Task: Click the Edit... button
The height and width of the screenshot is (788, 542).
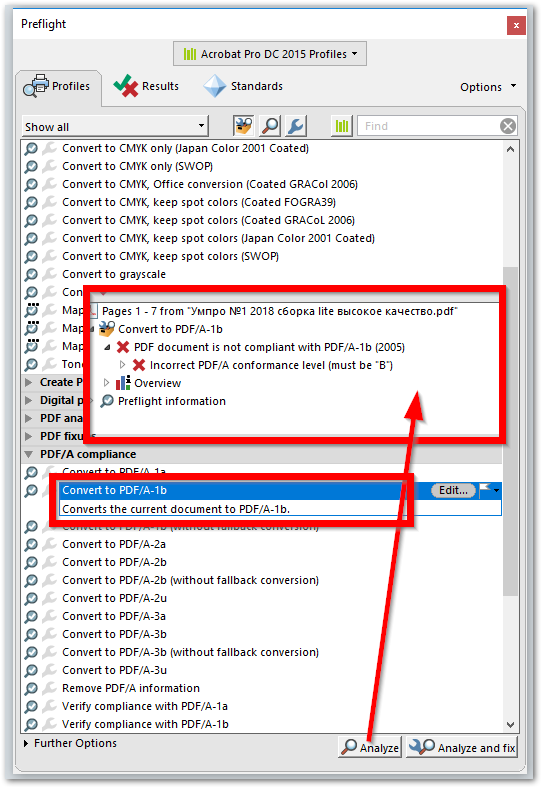Action: click(x=454, y=490)
